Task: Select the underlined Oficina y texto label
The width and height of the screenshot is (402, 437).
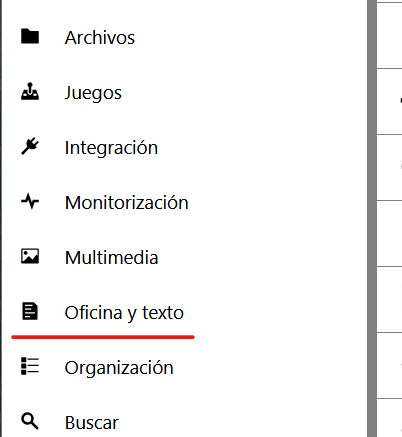Action: [124, 313]
